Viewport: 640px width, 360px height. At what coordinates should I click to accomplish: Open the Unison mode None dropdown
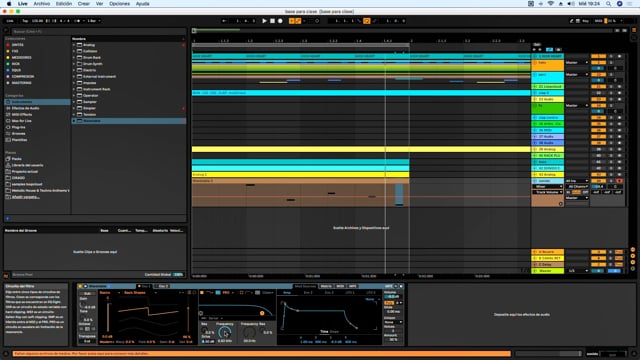point(393,322)
